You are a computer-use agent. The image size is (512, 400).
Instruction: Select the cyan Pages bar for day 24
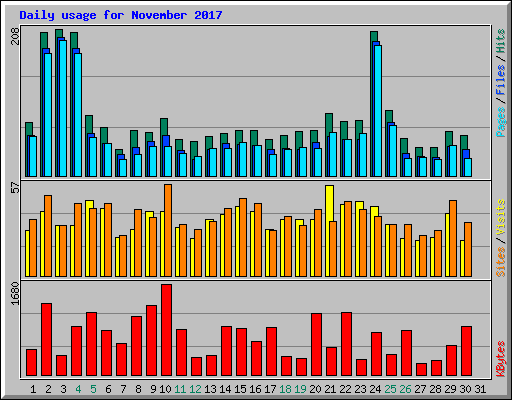pyautogui.click(x=378, y=111)
